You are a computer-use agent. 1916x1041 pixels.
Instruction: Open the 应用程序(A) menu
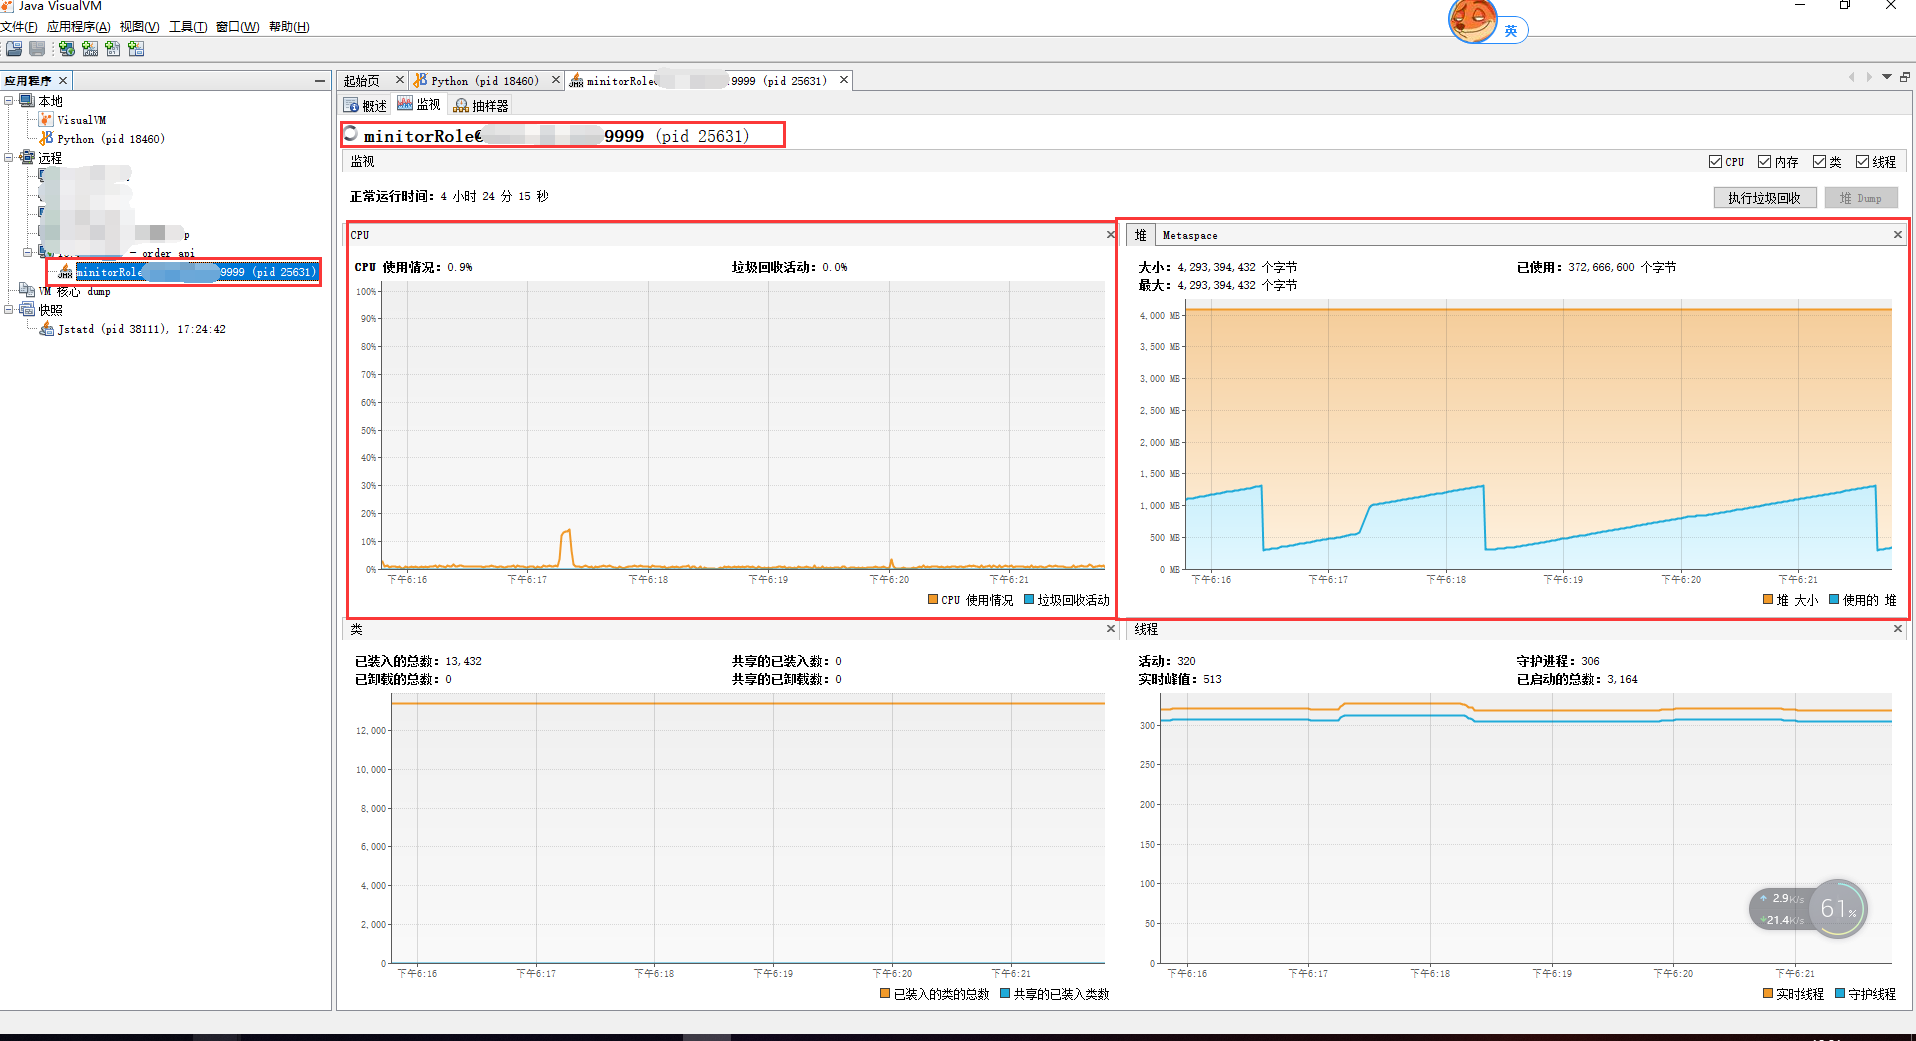click(79, 27)
